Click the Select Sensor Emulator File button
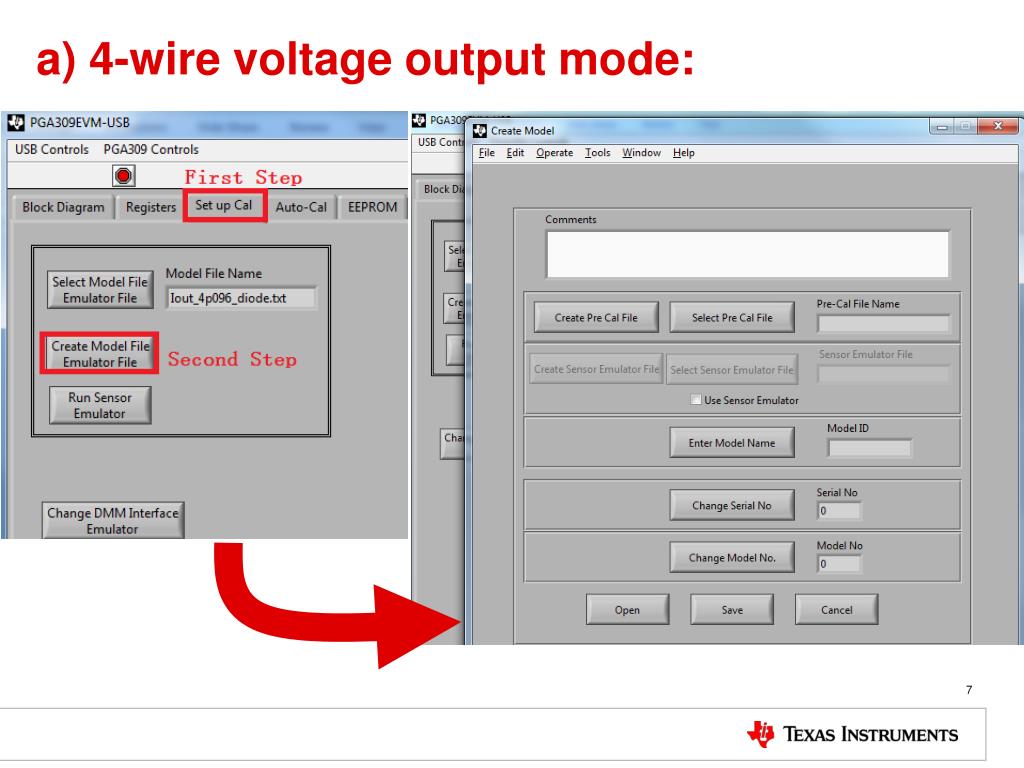The width and height of the screenshot is (1024, 768). point(732,370)
